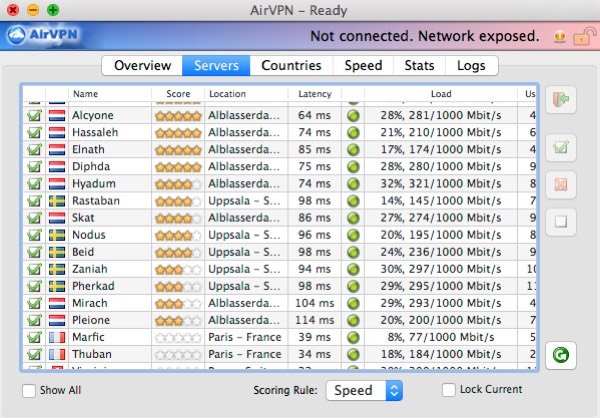Click the AirVPN logo in the banner
The height and width of the screenshot is (418, 600).
click(x=44, y=37)
